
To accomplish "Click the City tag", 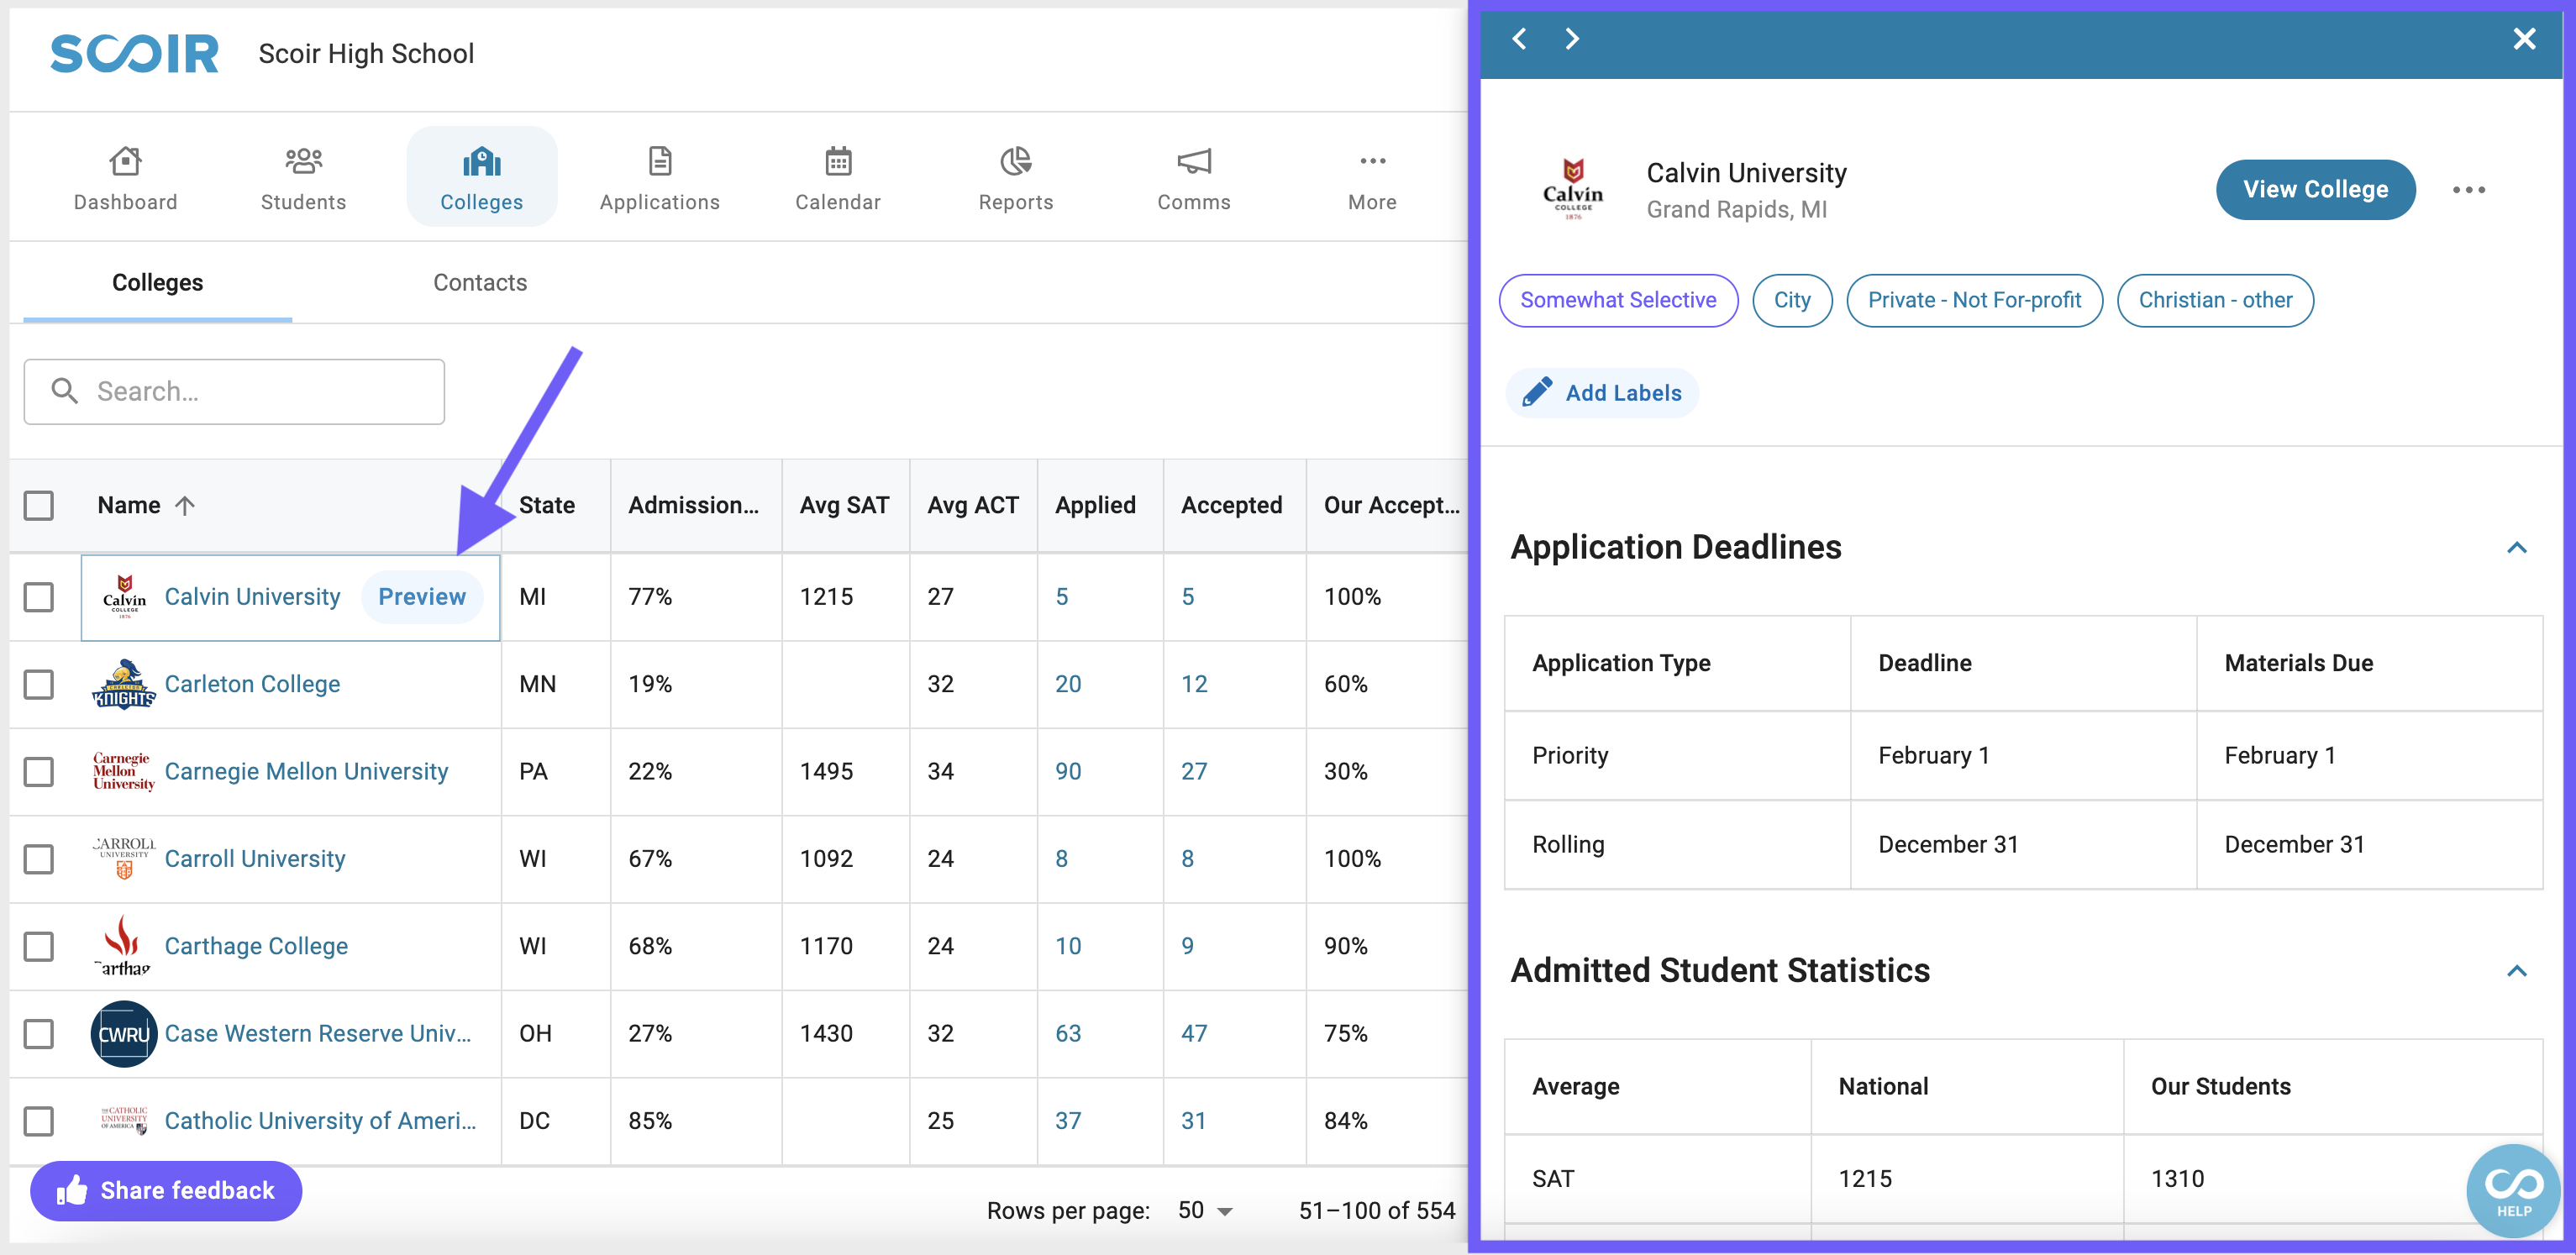I will point(1792,300).
